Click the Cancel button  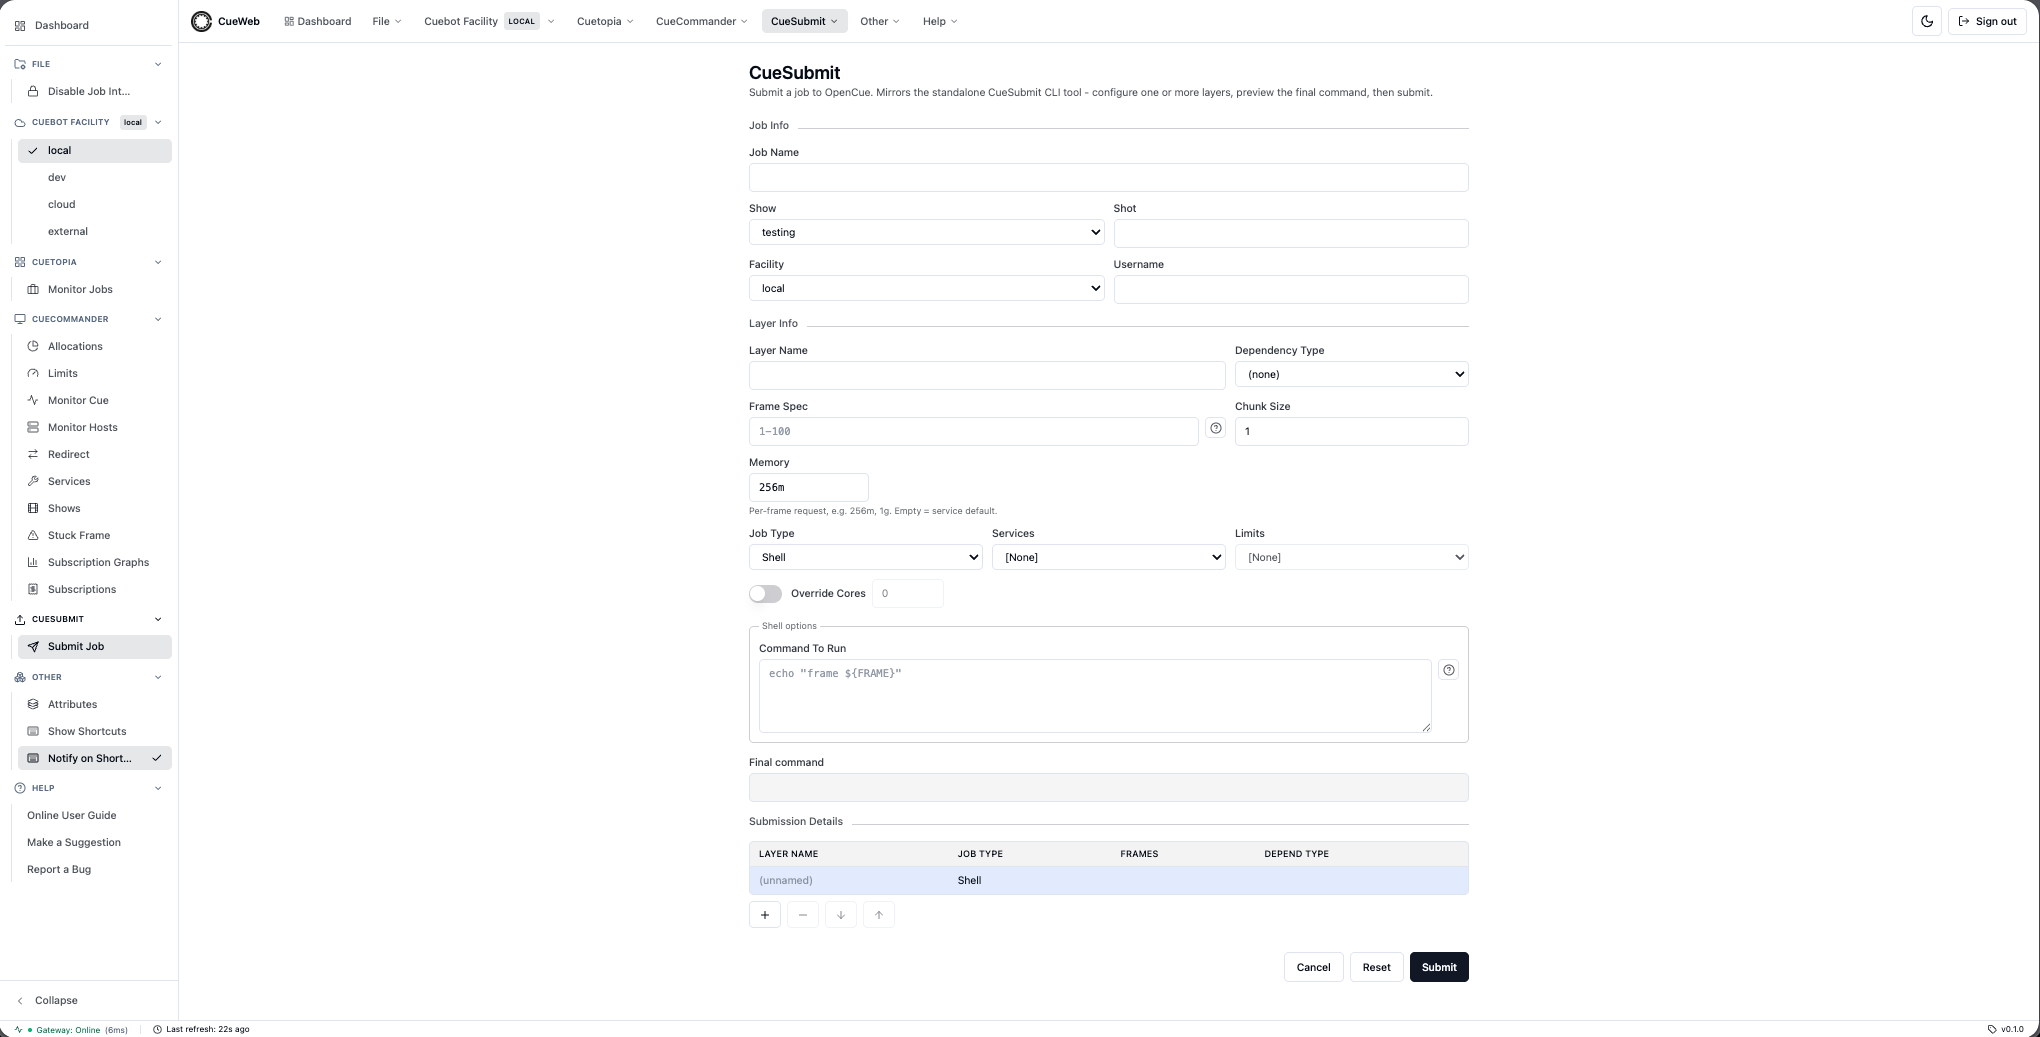(x=1313, y=967)
